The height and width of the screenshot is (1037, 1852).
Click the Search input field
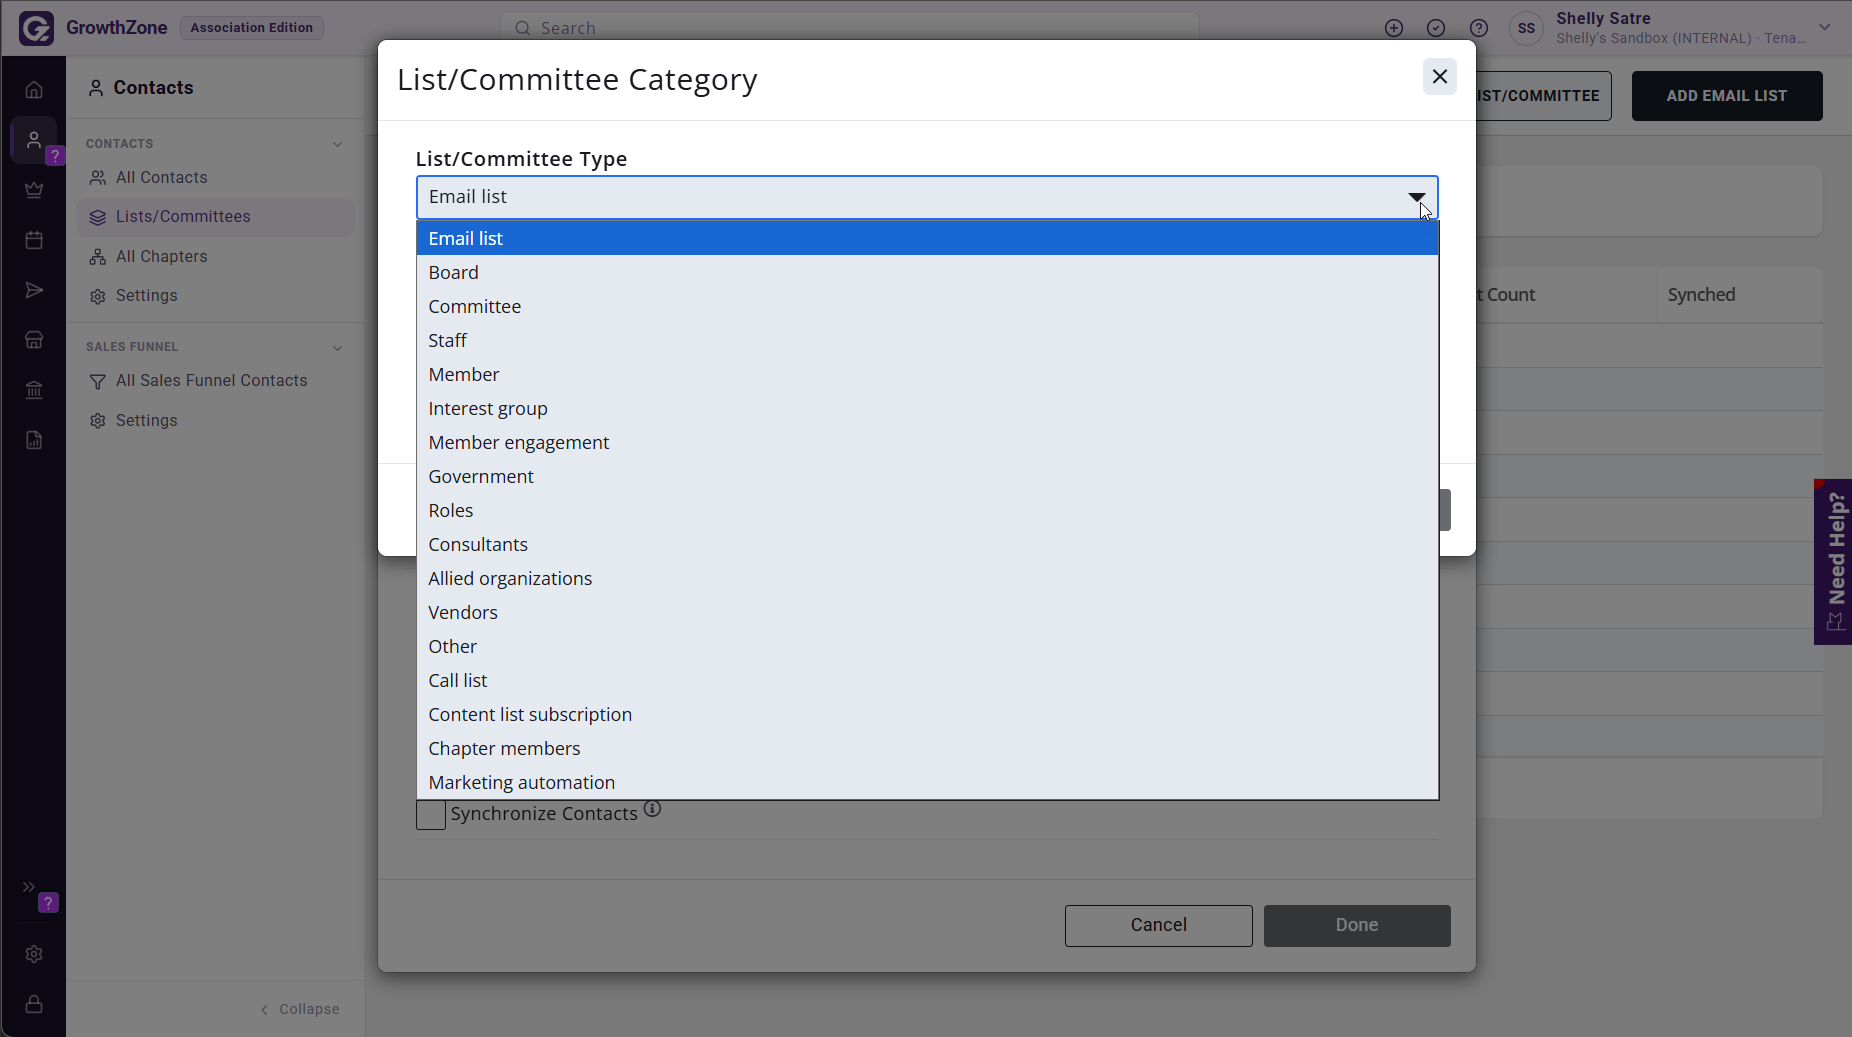849,27
